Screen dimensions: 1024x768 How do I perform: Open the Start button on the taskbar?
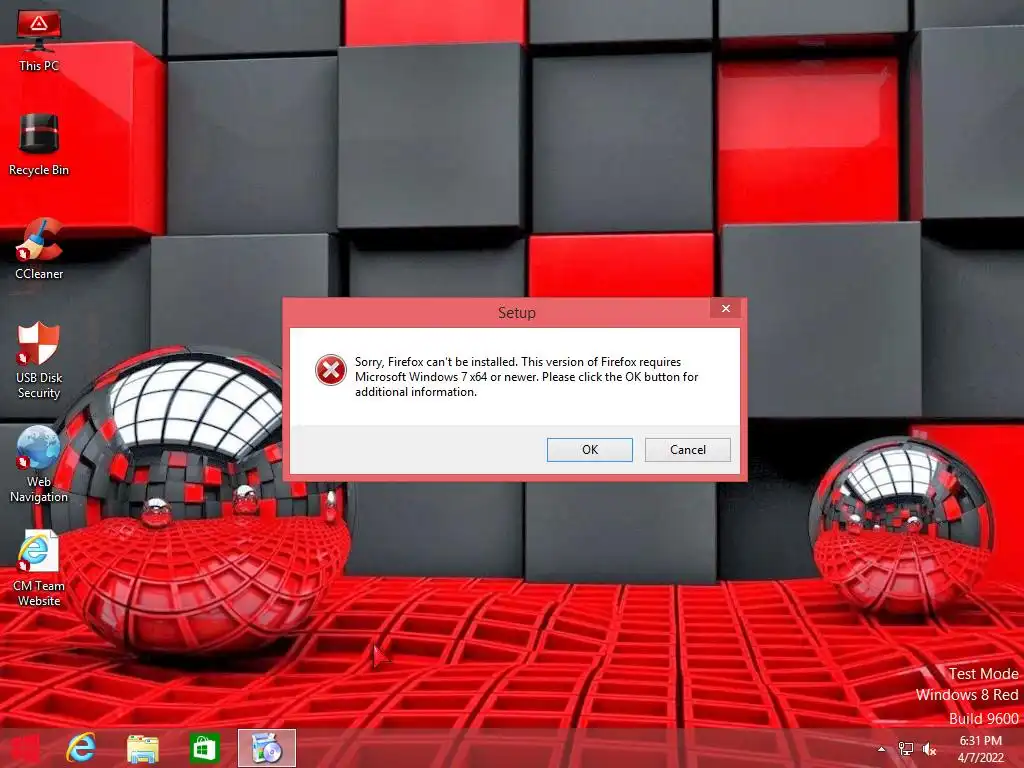(25, 748)
